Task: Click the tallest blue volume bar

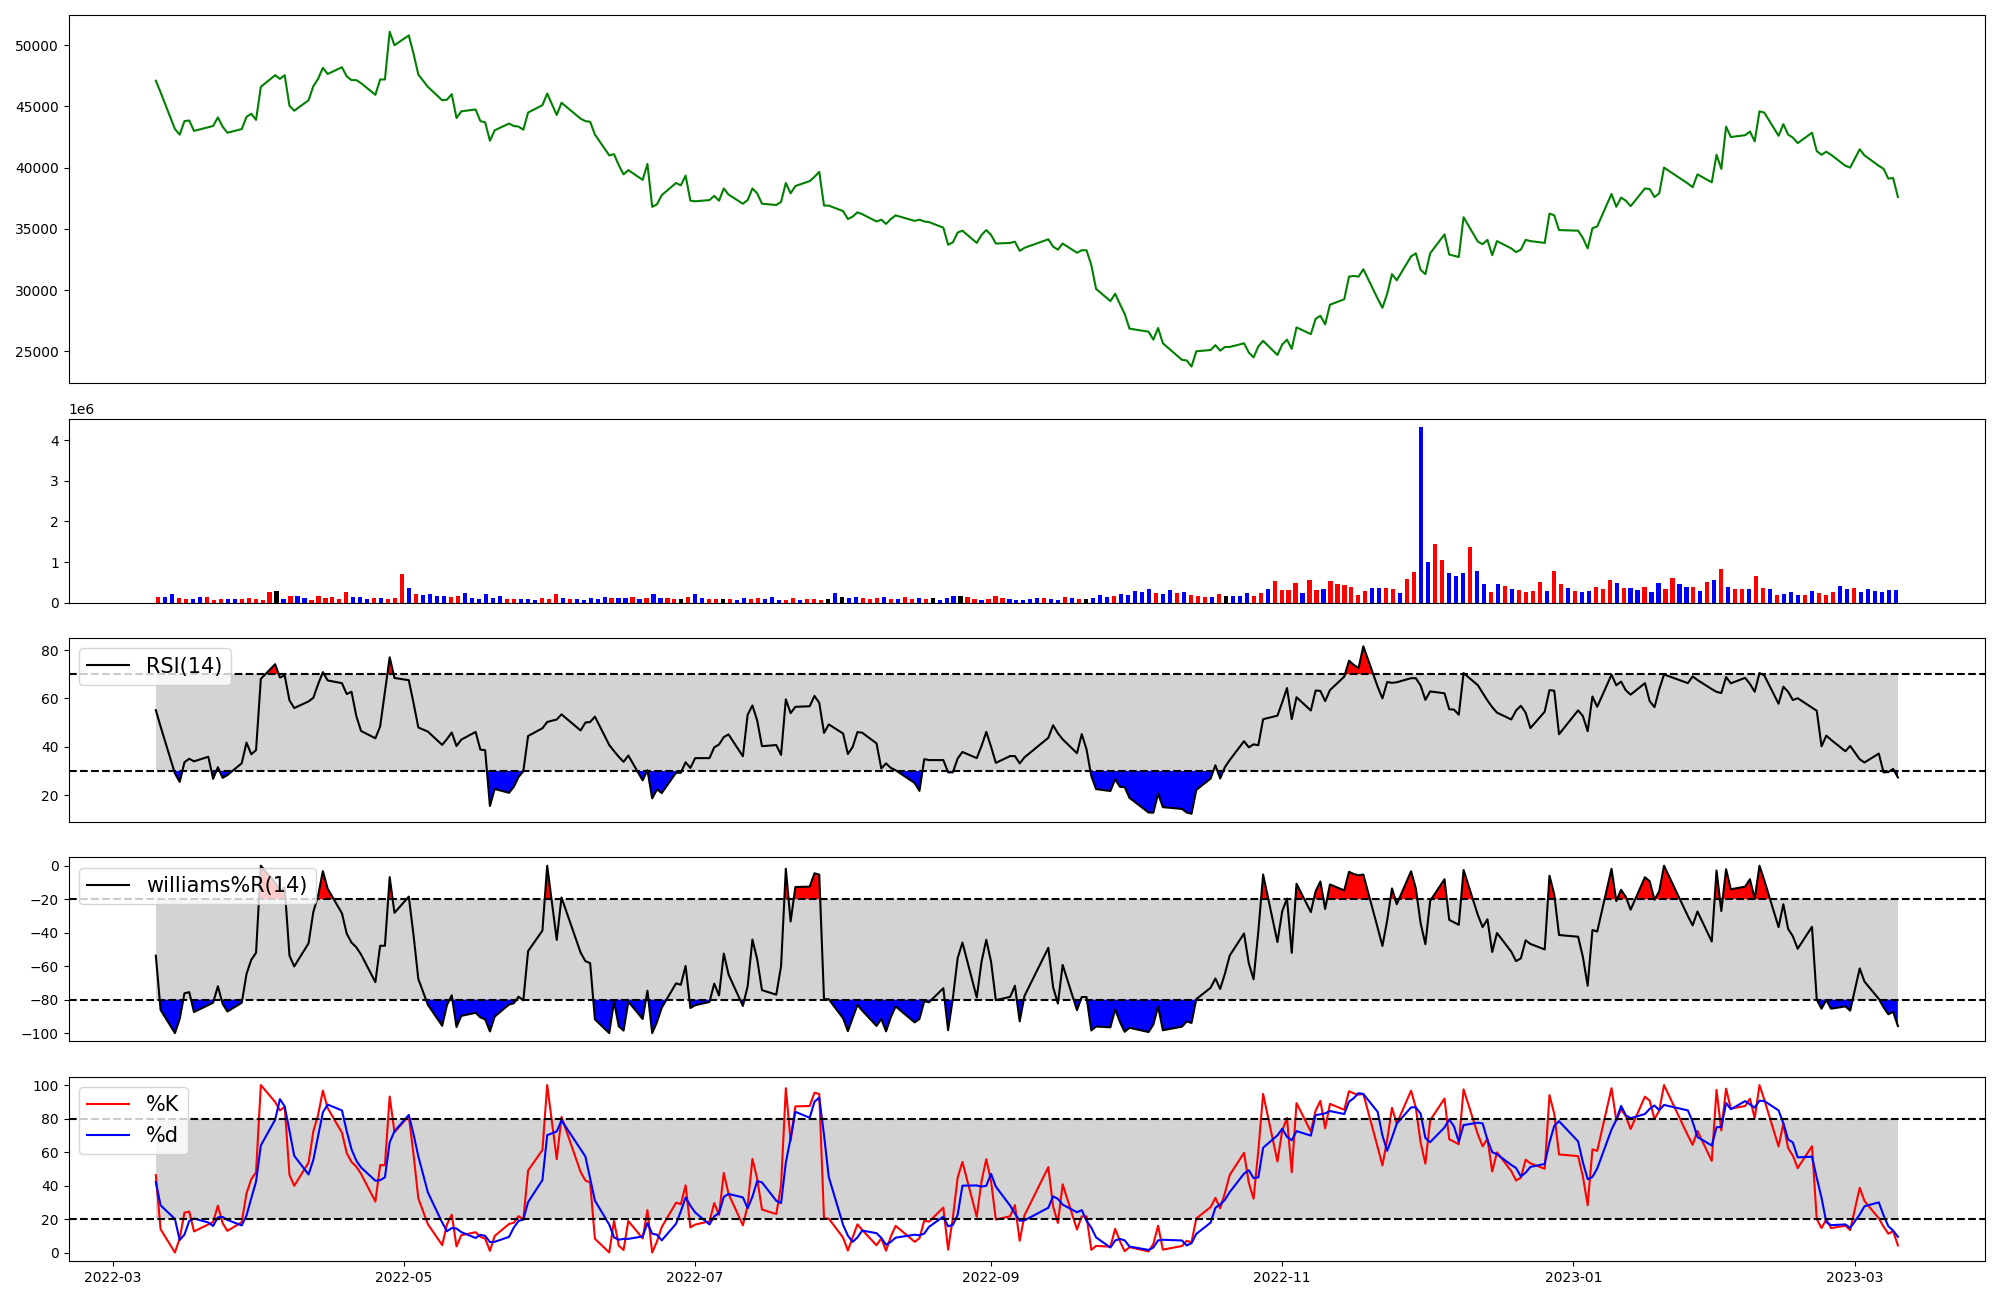Action: click(1421, 515)
